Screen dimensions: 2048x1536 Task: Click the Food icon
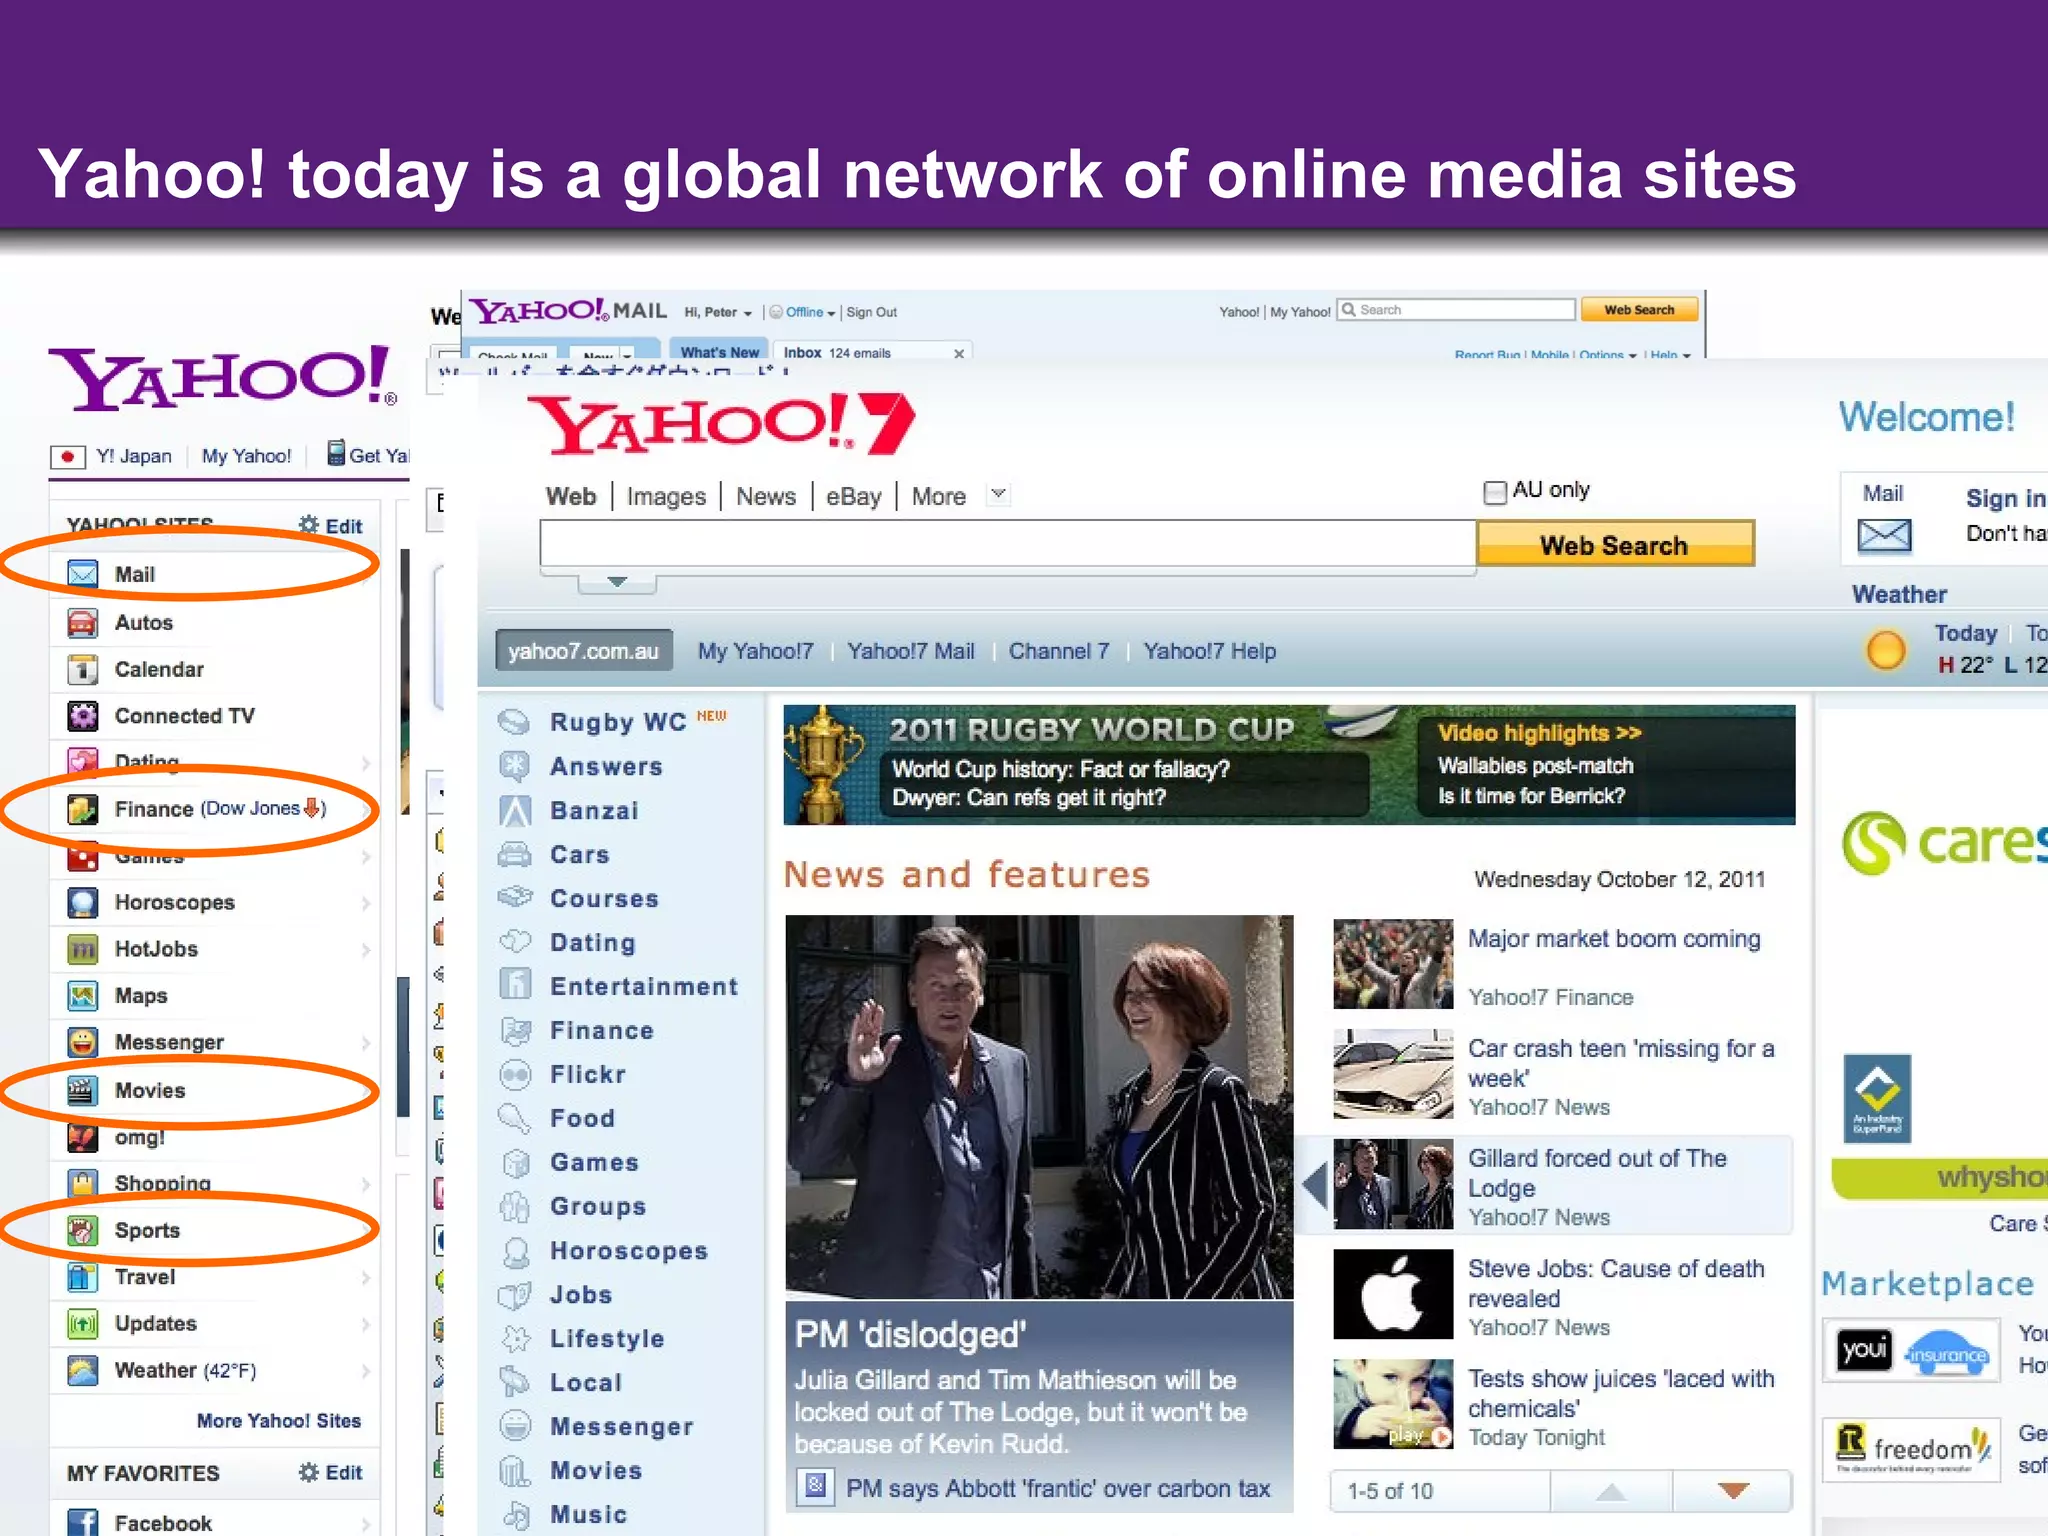click(x=514, y=1118)
